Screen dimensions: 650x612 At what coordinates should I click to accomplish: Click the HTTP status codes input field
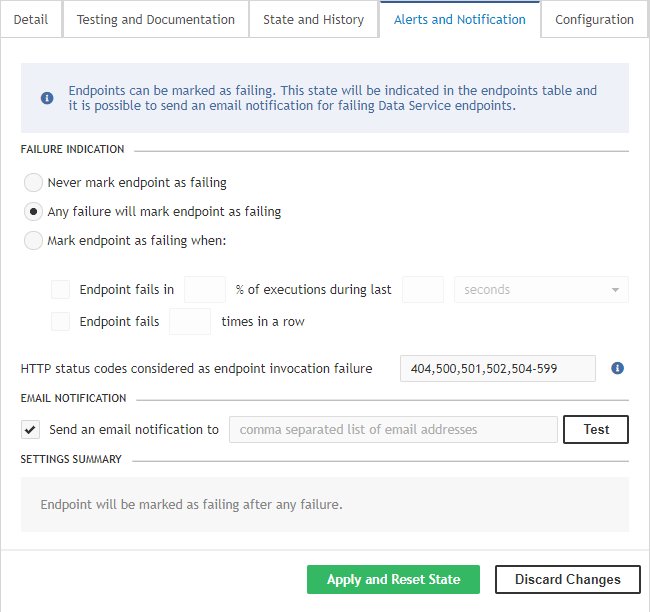pyautogui.click(x=497, y=368)
